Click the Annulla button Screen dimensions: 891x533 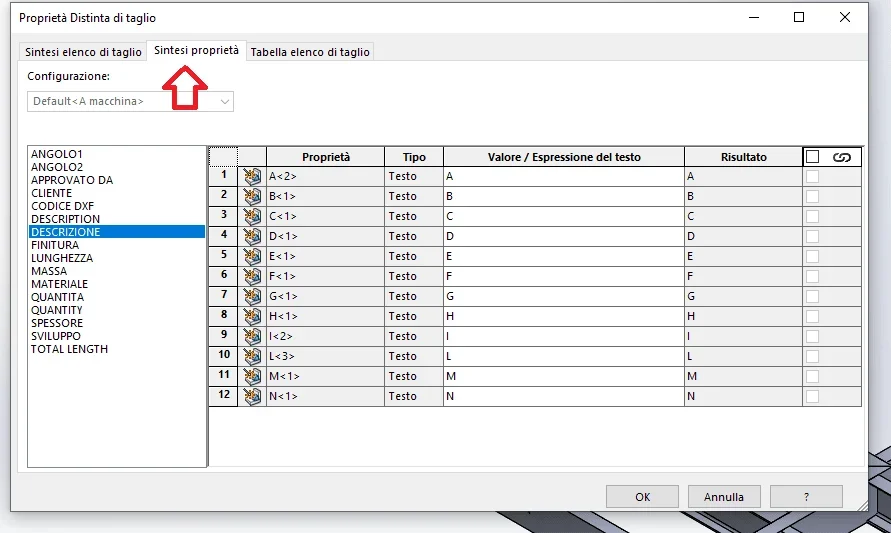[x=723, y=496]
